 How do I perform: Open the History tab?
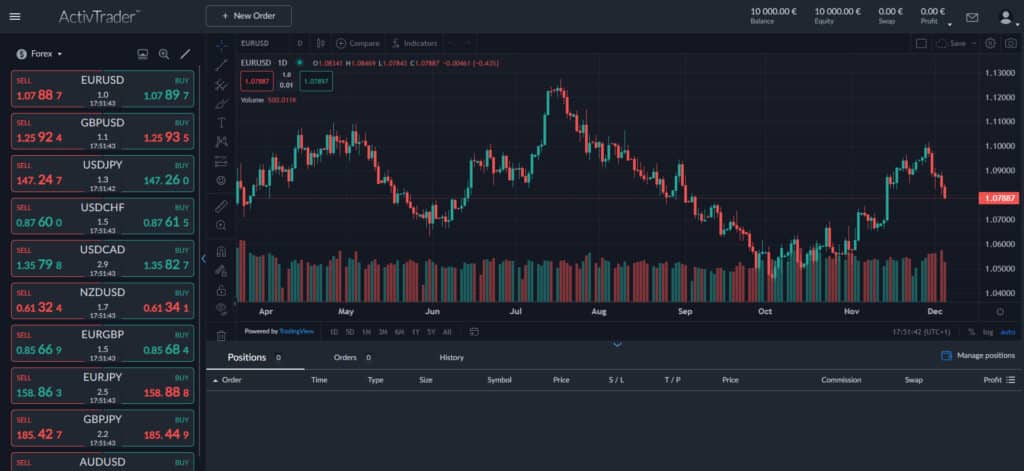click(x=451, y=357)
